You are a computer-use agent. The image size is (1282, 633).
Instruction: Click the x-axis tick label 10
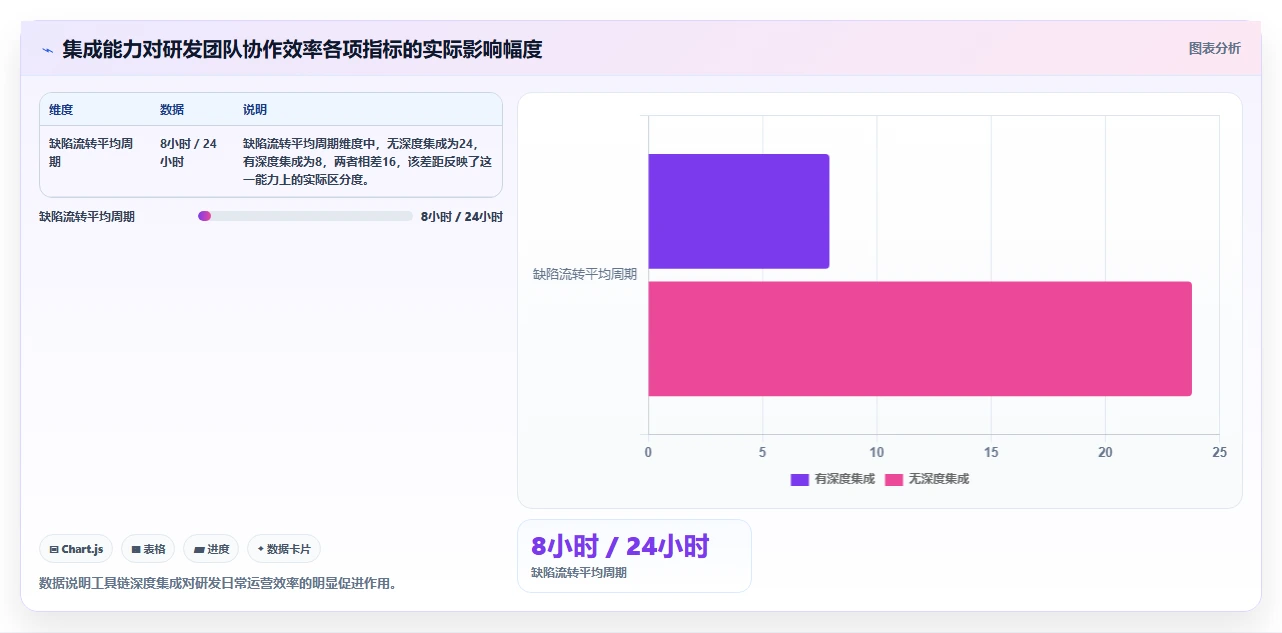tap(877, 452)
